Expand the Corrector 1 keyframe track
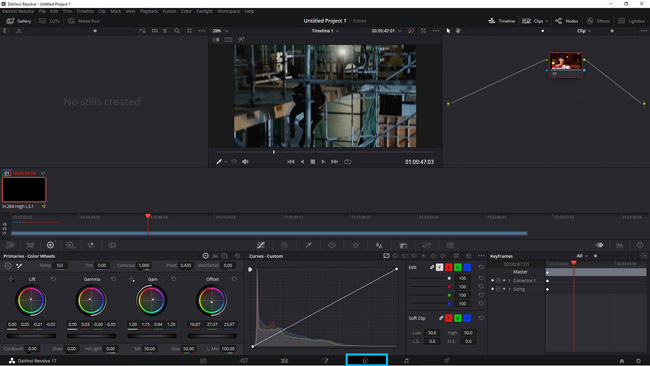This screenshot has width=650, height=366. coord(509,281)
